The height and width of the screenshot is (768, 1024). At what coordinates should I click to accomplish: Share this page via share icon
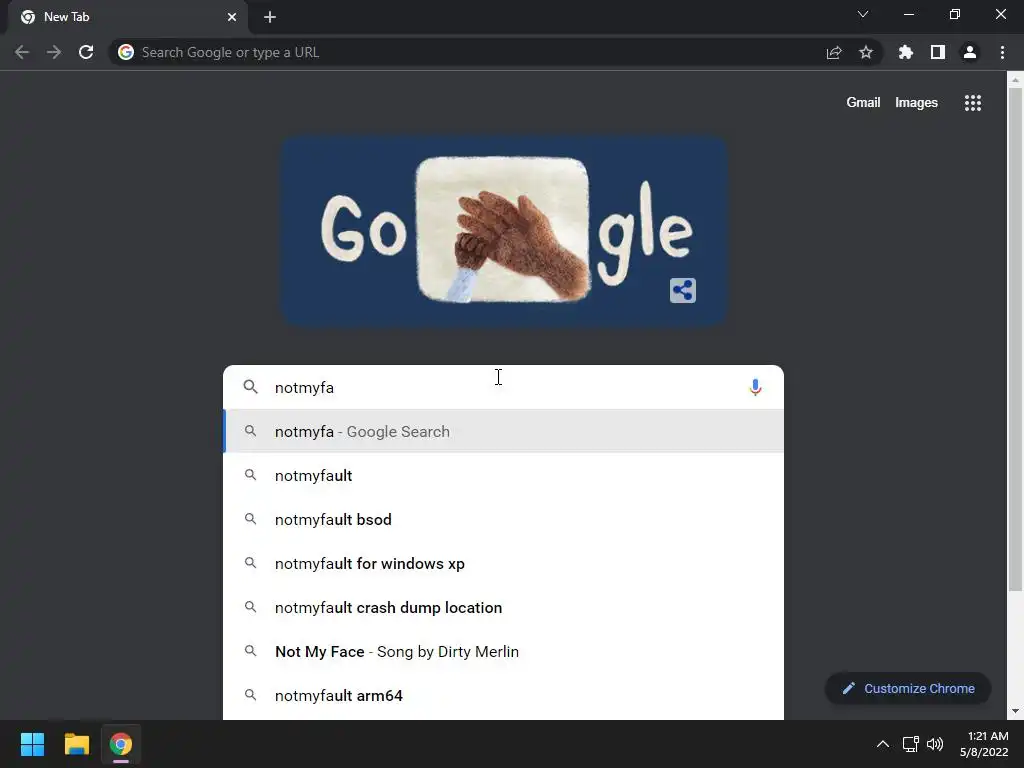tap(834, 52)
